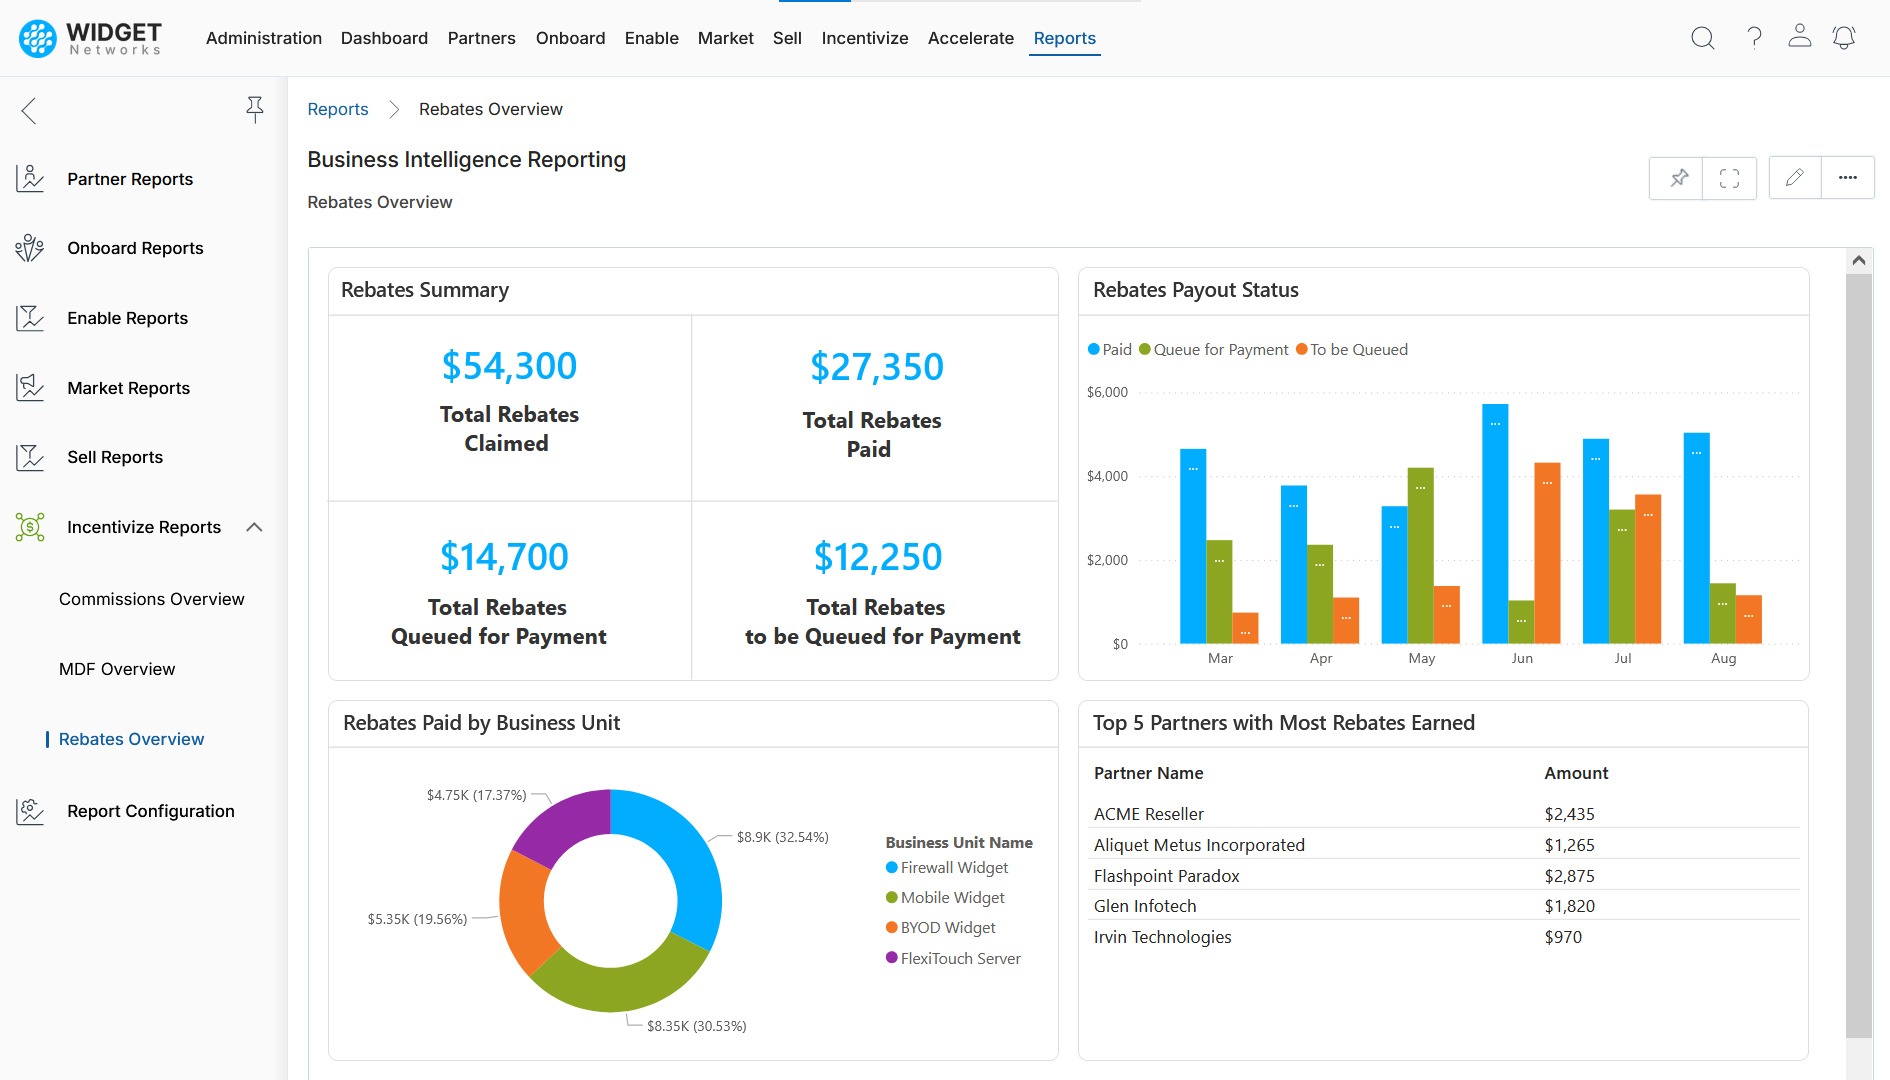Open the user profile icon

[1799, 37]
